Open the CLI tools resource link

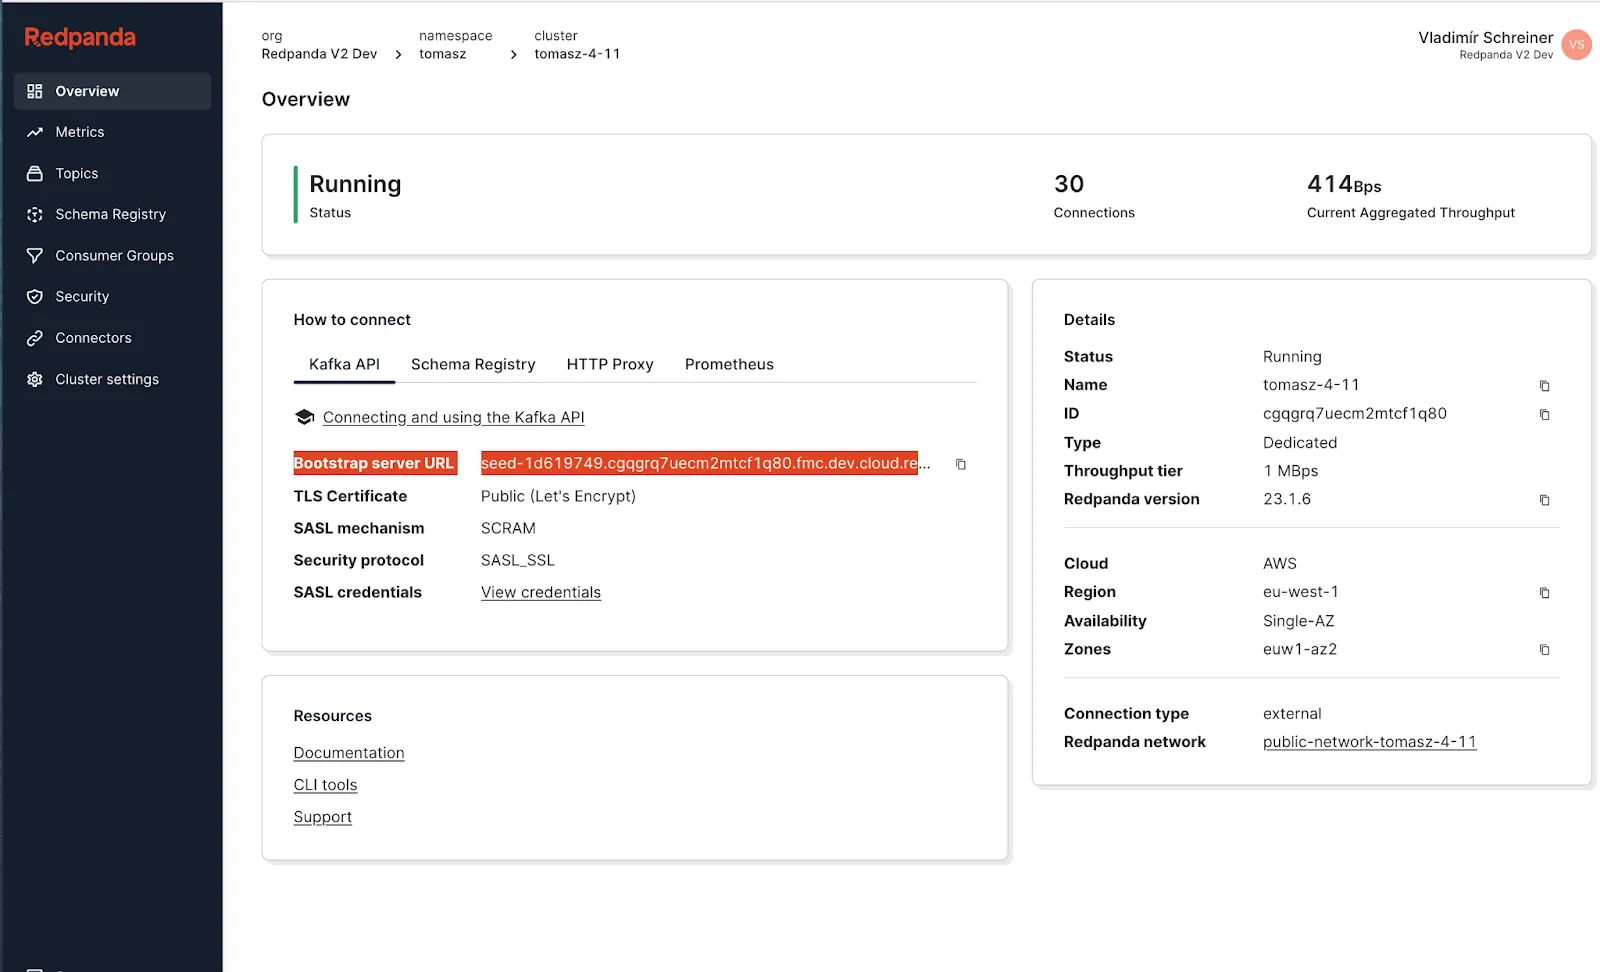(325, 784)
